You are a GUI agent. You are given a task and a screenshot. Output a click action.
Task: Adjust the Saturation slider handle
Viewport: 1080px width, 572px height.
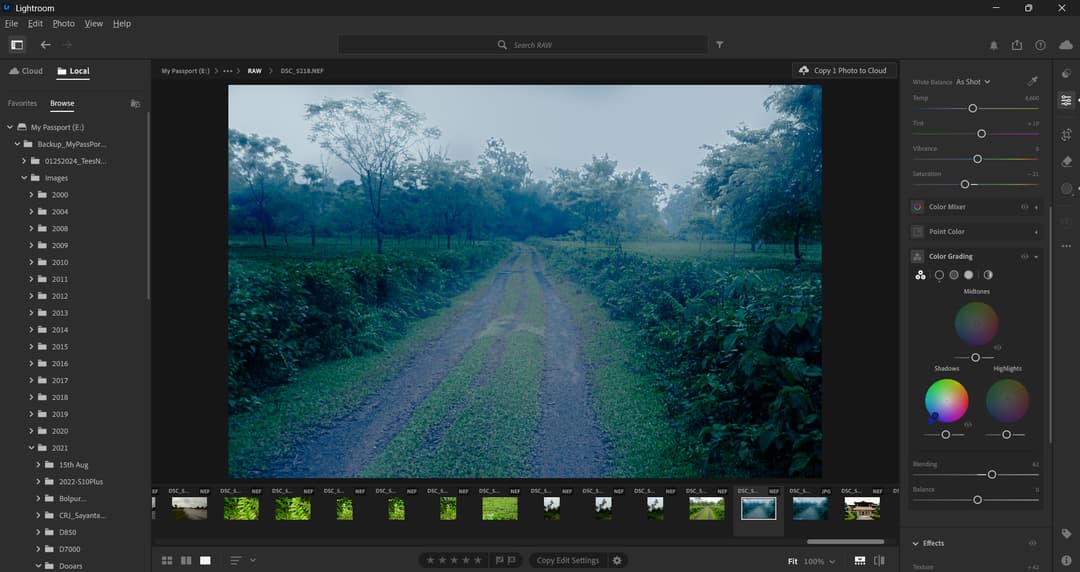tap(965, 184)
